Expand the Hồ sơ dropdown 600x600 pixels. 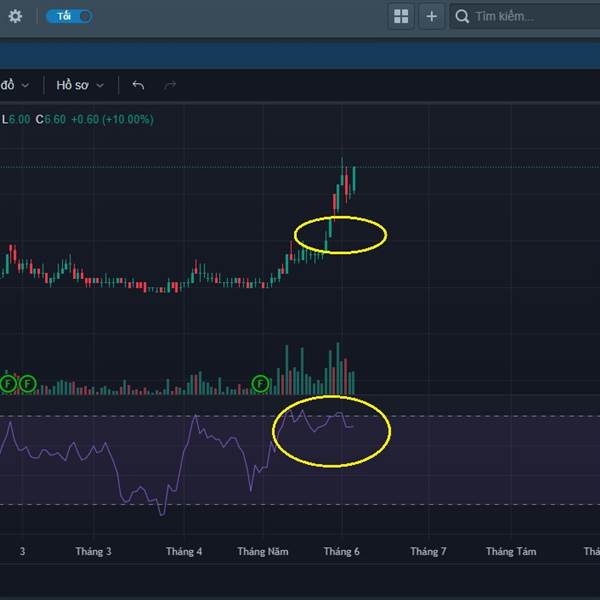80,85
